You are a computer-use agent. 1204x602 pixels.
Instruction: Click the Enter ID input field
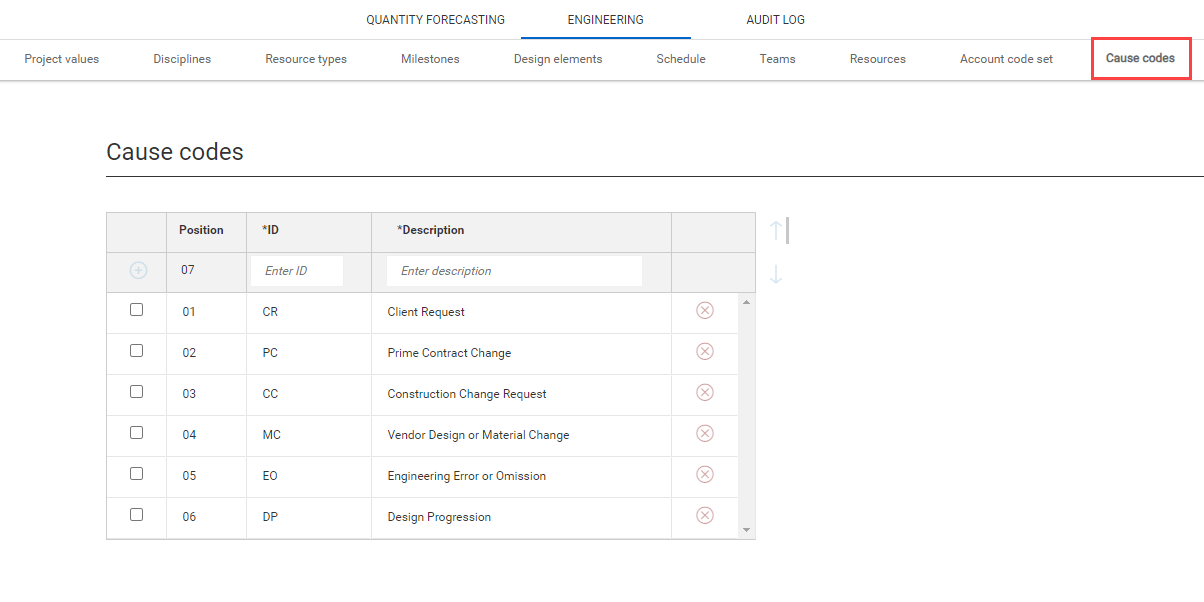(297, 271)
